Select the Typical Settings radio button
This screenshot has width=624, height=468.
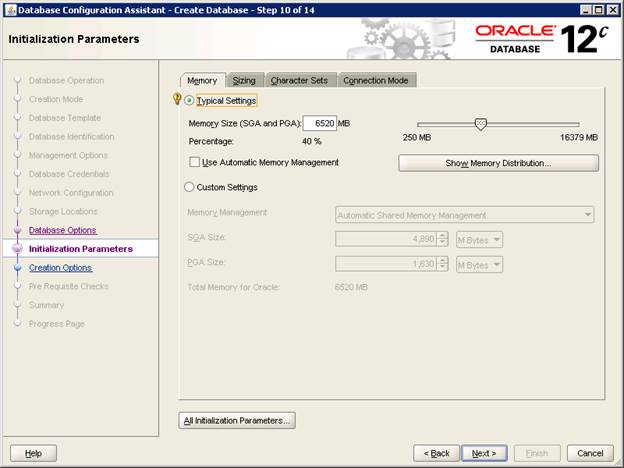pyautogui.click(x=189, y=100)
